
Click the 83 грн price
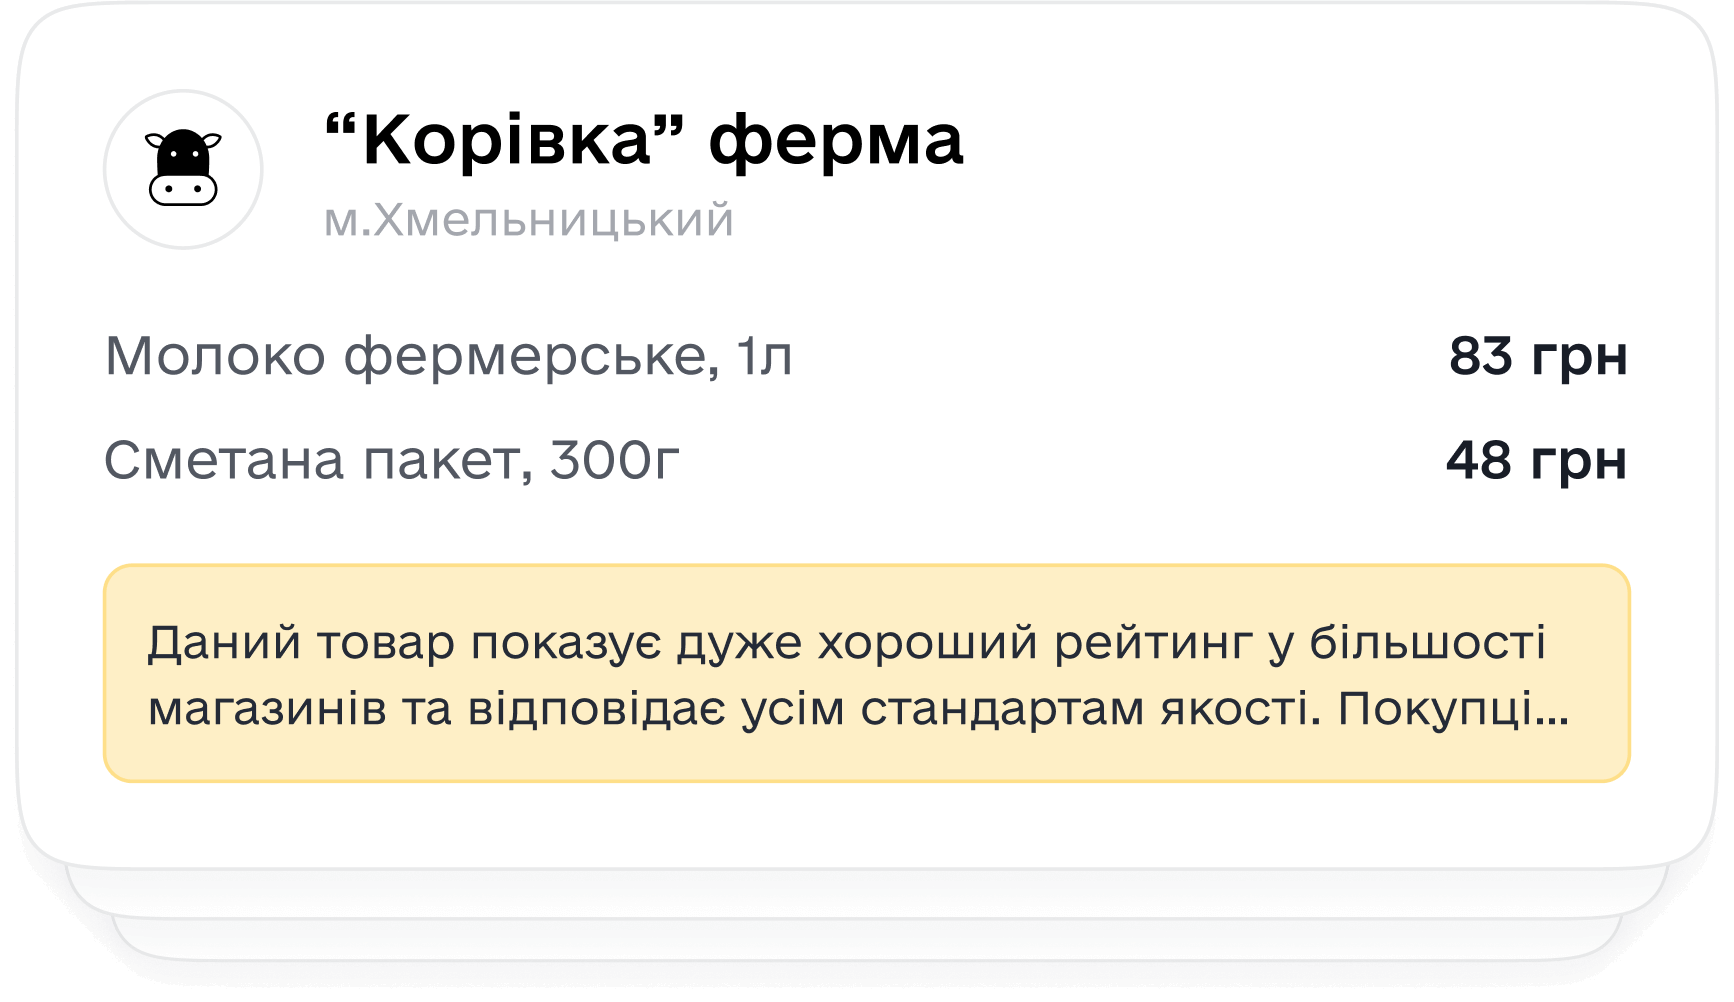pyautogui.click(x=1538, y=356)
